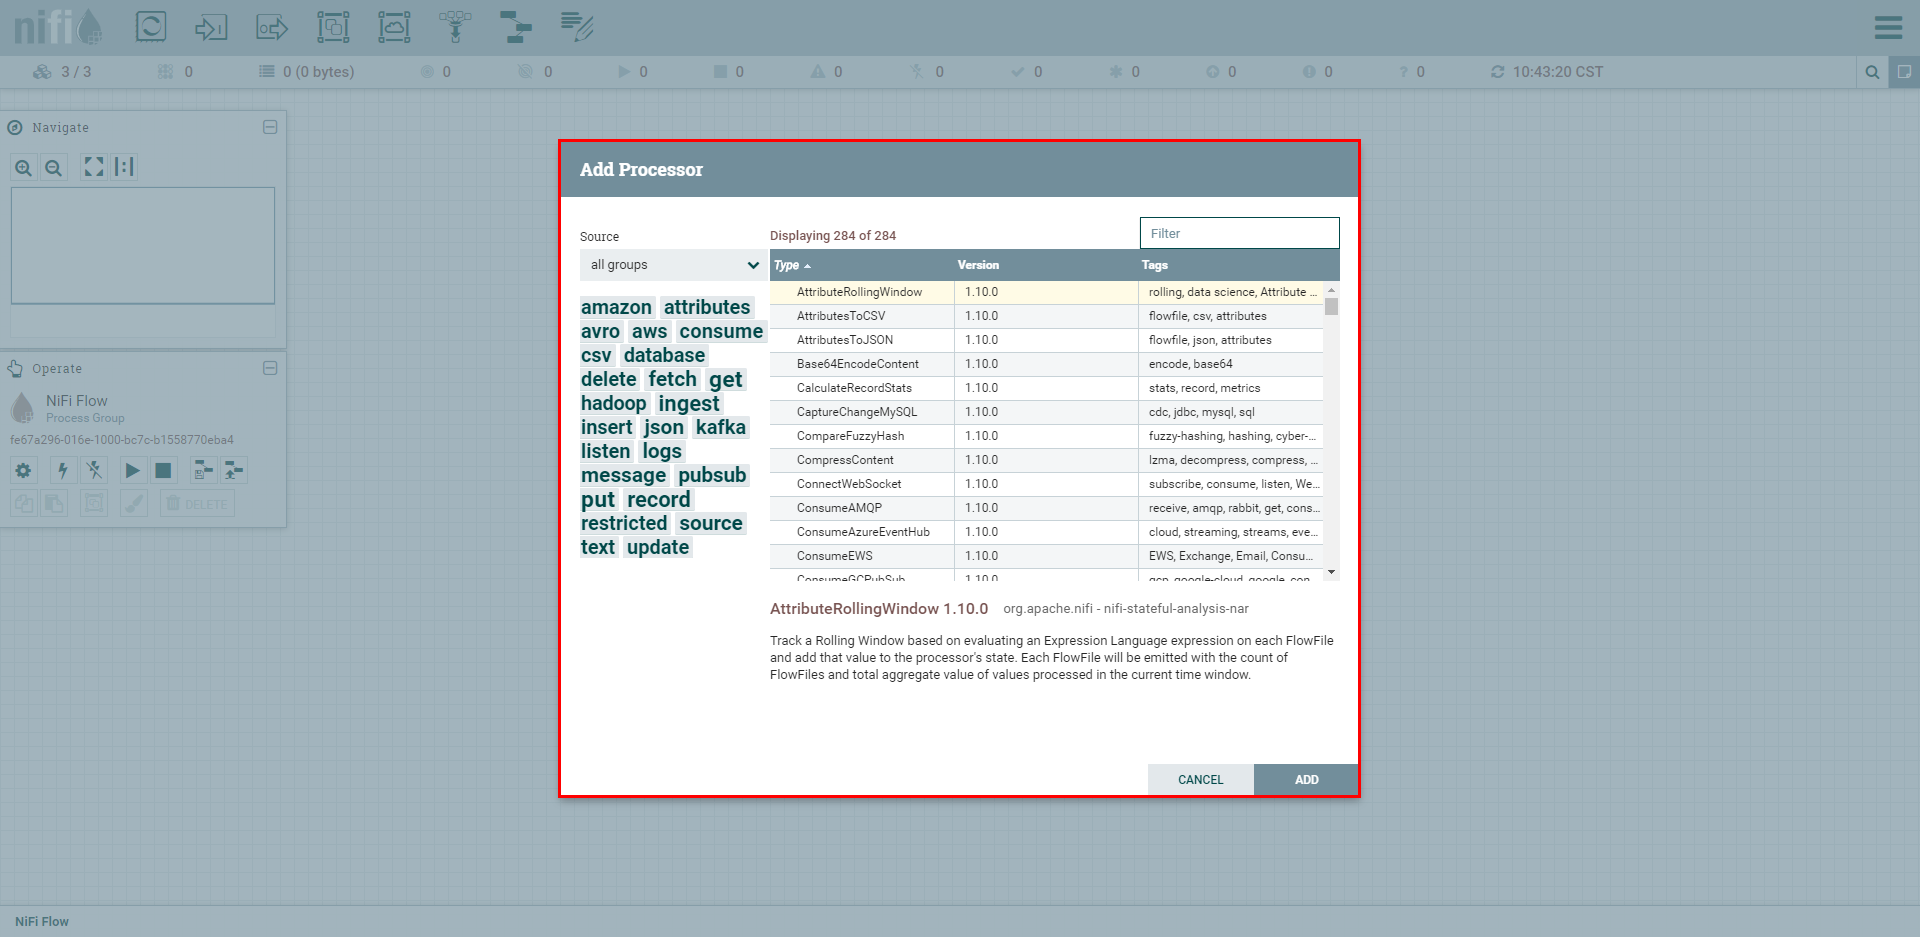Screen dimensions: 1920x937
Task: Select the Process Group toolbar icon
Action: 333,27
